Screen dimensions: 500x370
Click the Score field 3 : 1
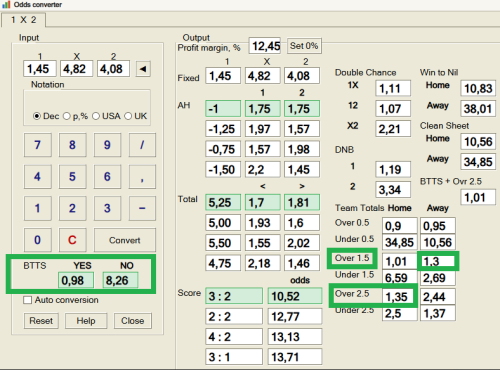234,357
